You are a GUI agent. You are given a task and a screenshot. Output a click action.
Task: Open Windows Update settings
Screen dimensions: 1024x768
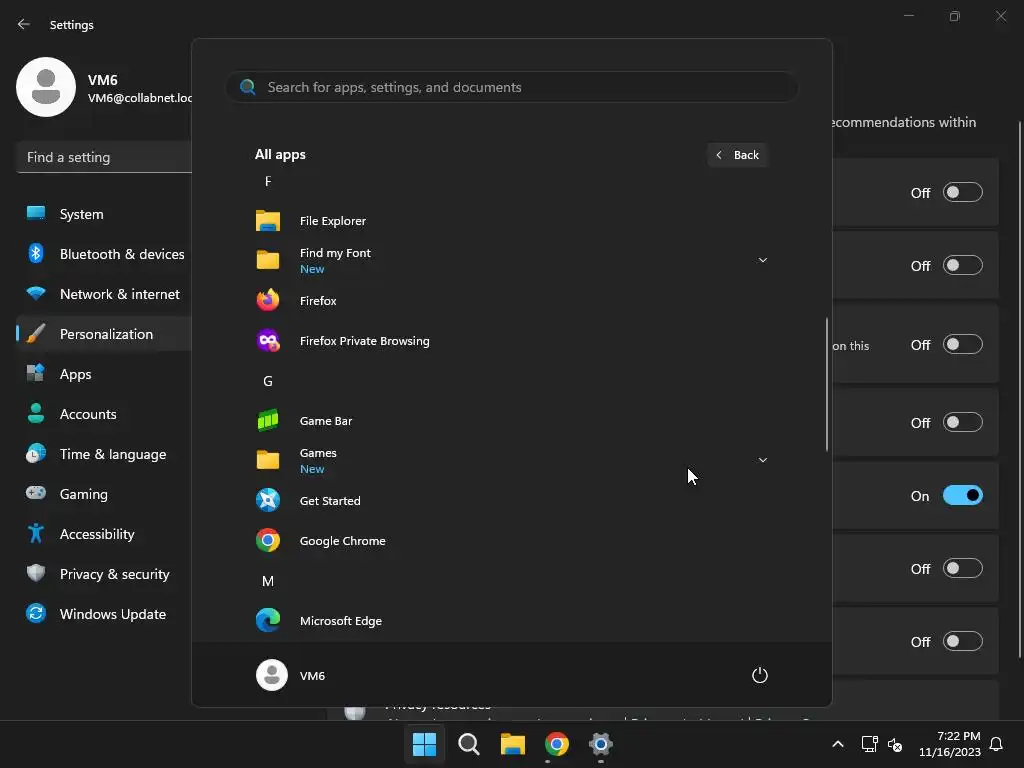[x=104, y=614]
